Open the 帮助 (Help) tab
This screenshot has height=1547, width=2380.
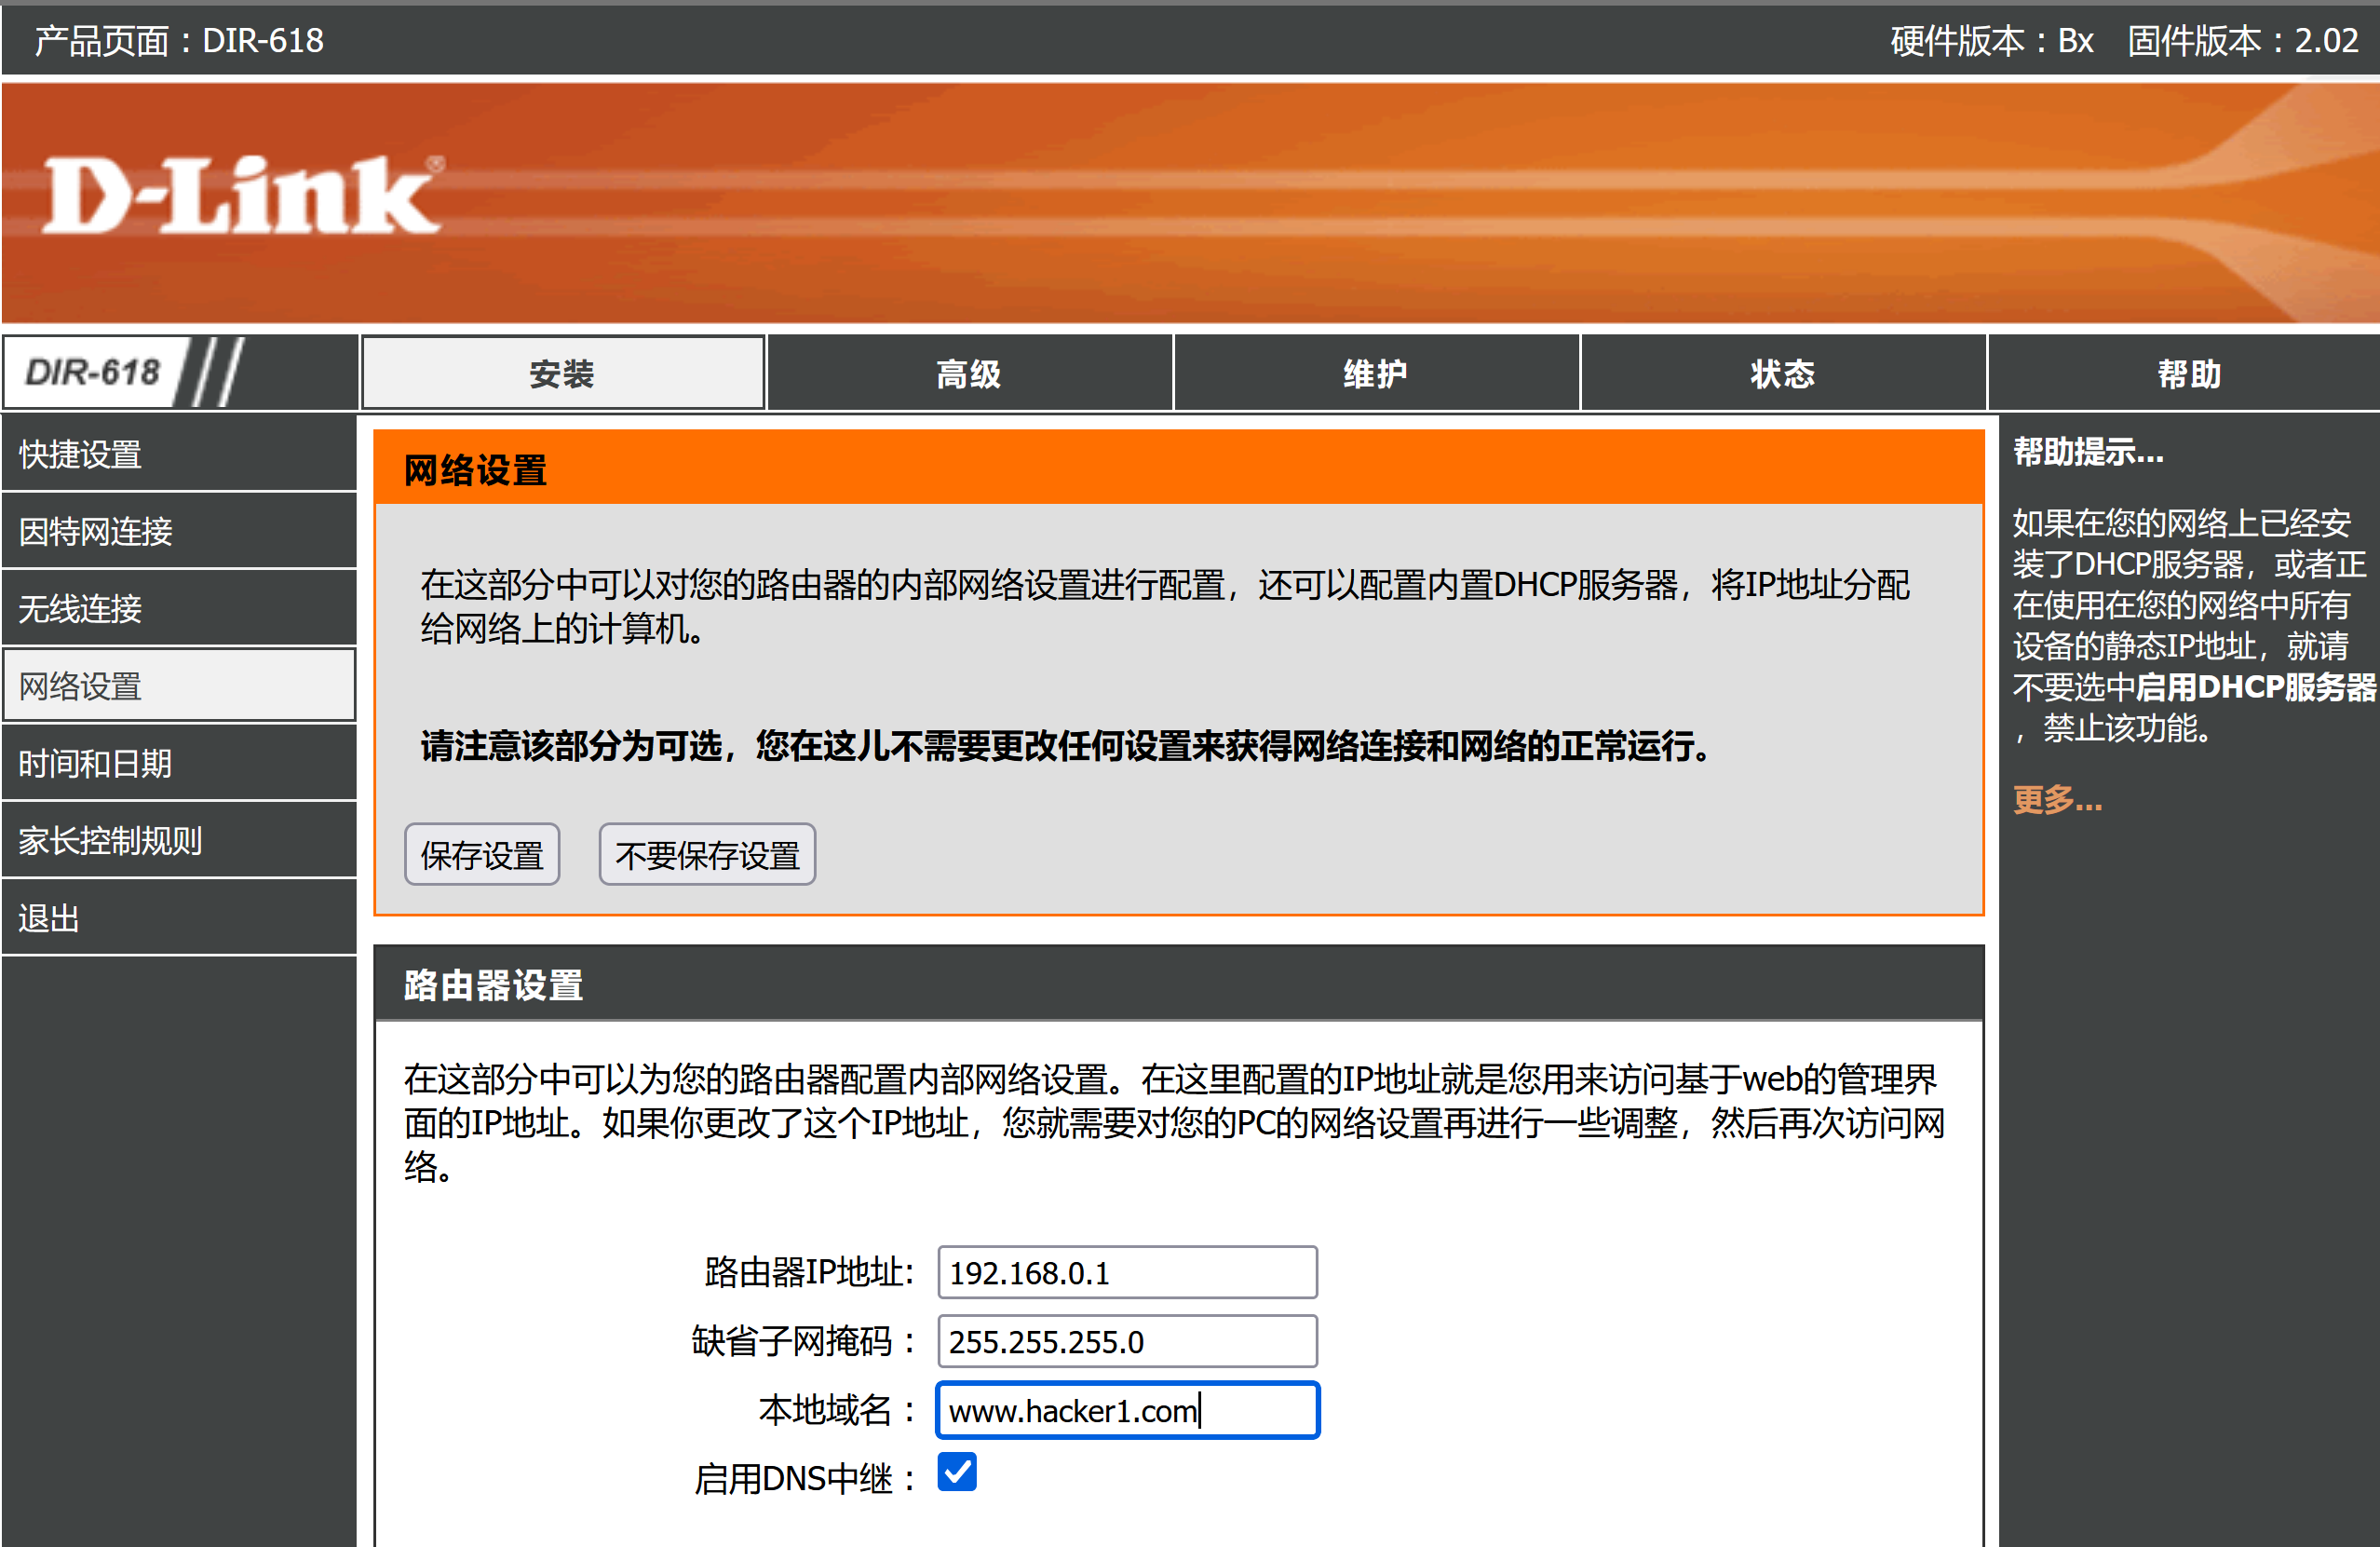tap(2188, 374)
